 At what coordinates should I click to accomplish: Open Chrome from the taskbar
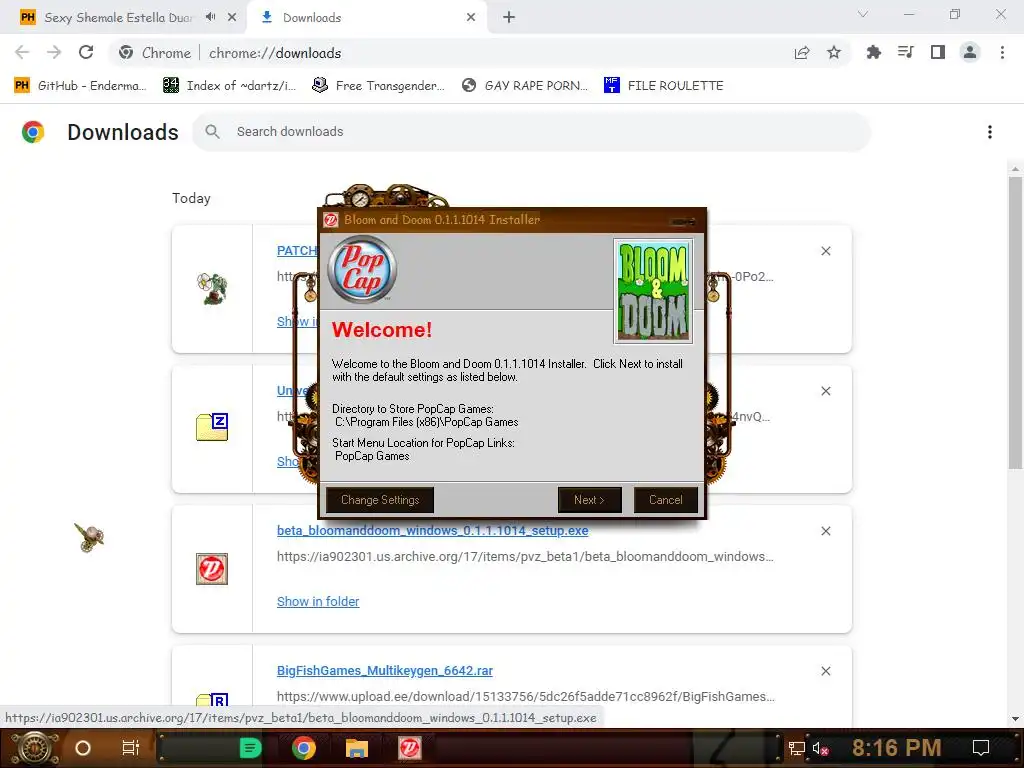click(x=304, y=748)
